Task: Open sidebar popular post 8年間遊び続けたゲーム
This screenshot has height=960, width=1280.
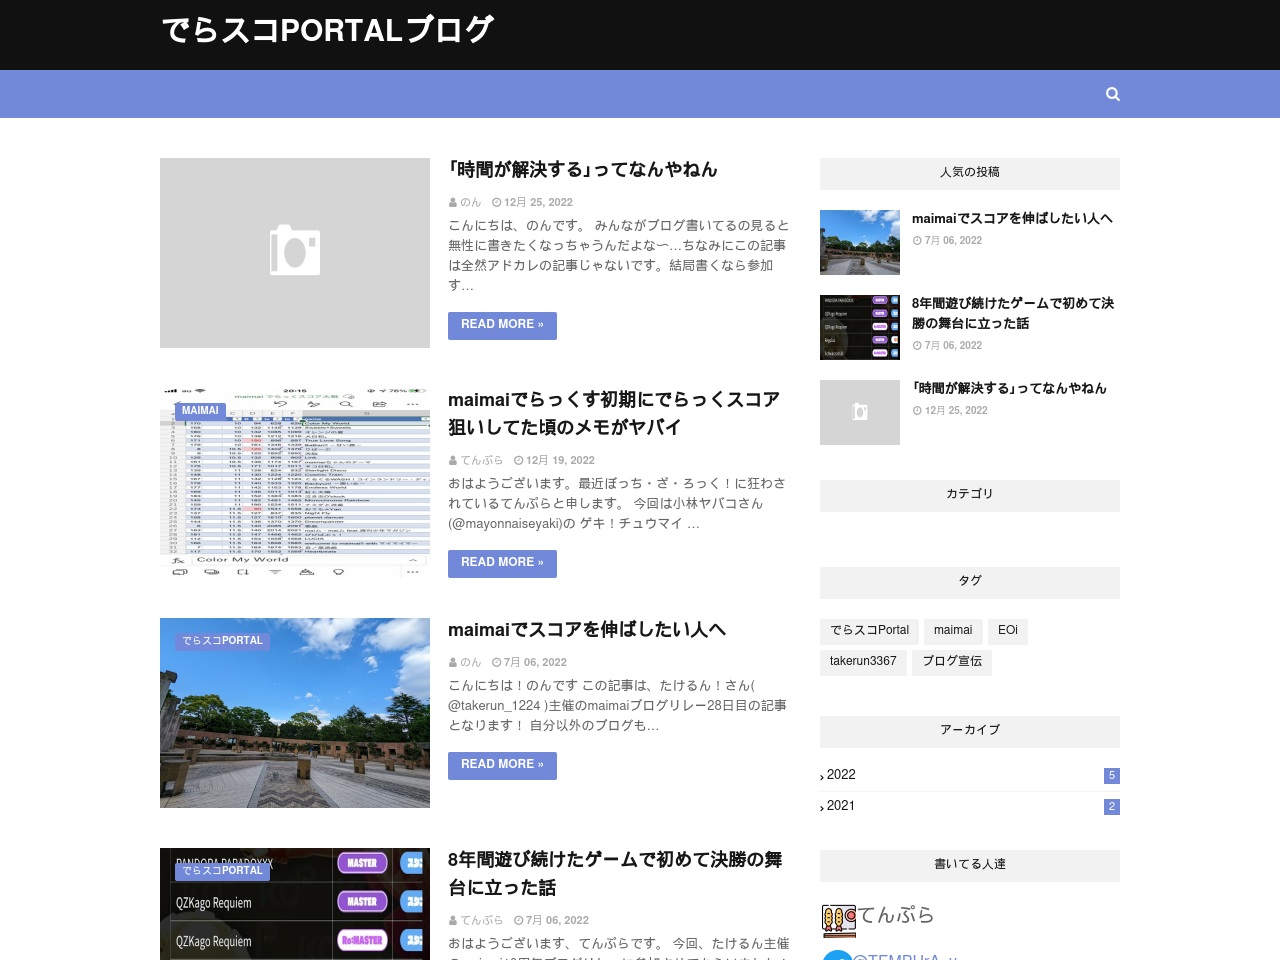Action: pyautogui.click(x=1013, y=313)
